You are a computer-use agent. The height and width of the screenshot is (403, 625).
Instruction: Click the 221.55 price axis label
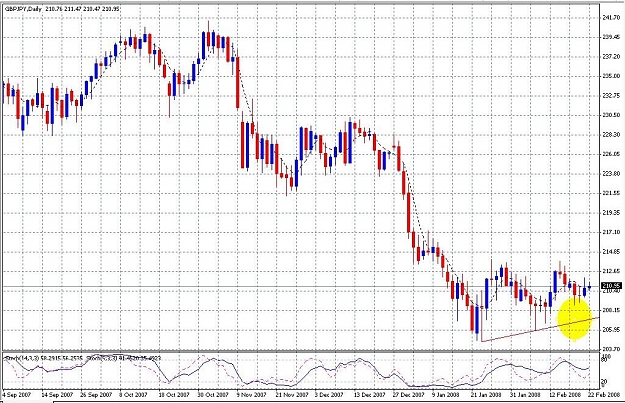[x=611, y=193]
